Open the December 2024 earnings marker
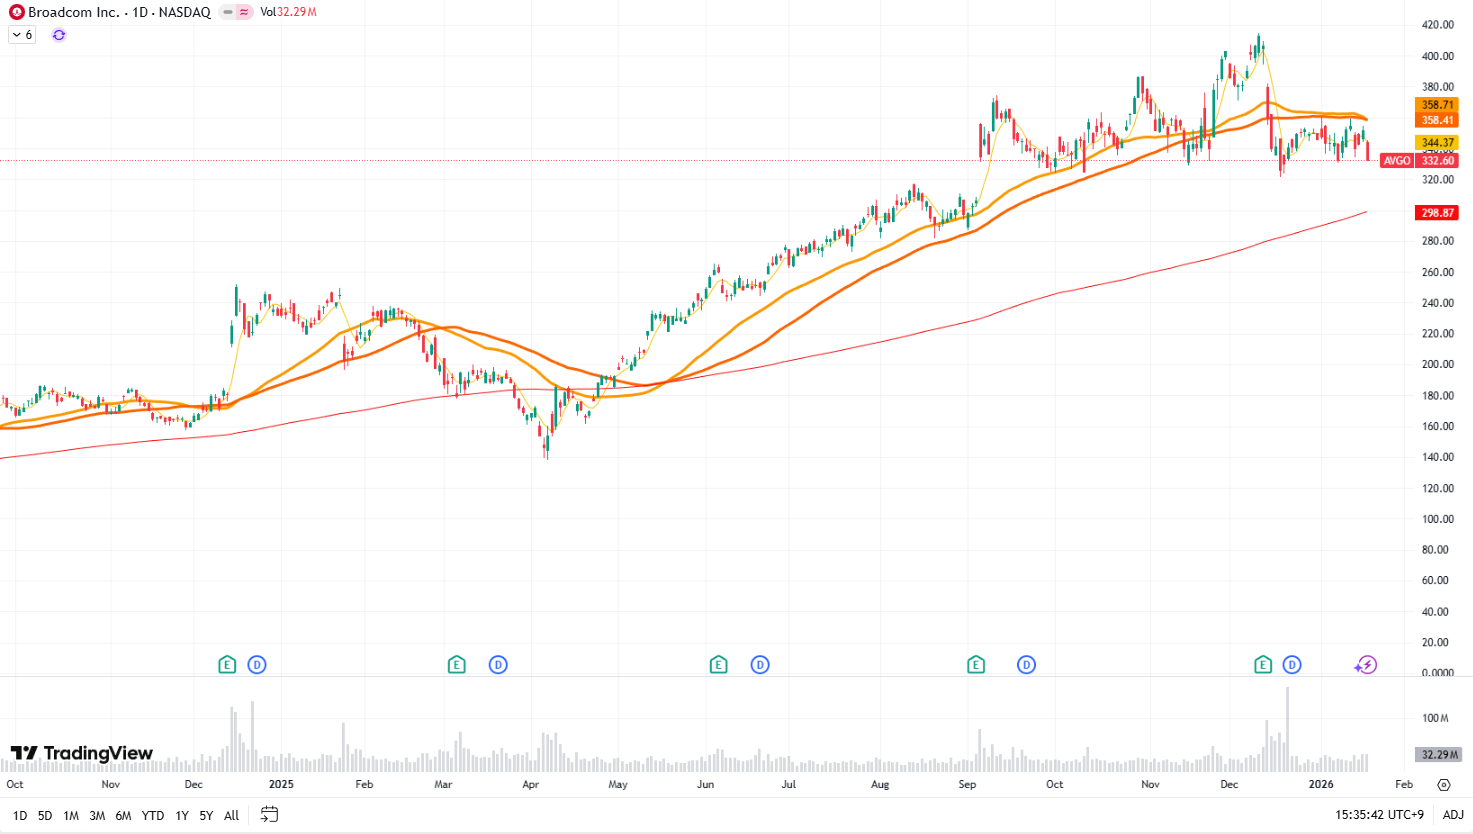 tap(227, 664)
